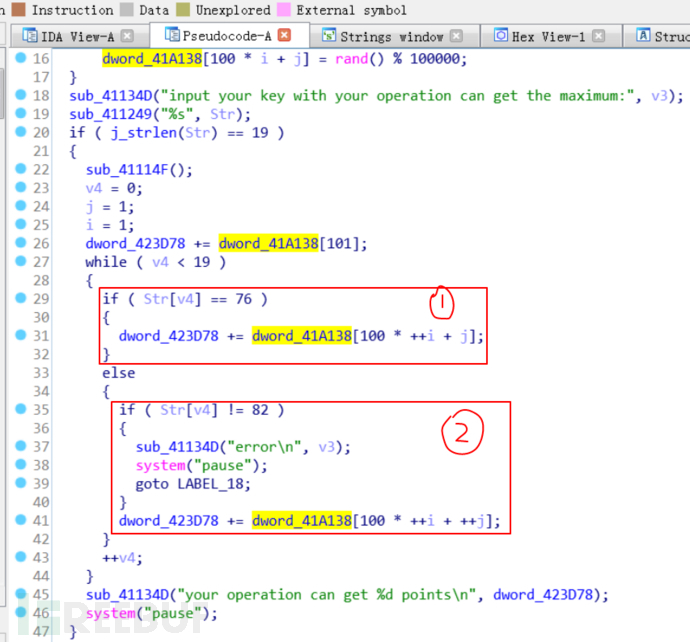Click the Unexplored legend color swatch
Screen dimensions: 690x642
pyautogui.click(x=180, y=10)
